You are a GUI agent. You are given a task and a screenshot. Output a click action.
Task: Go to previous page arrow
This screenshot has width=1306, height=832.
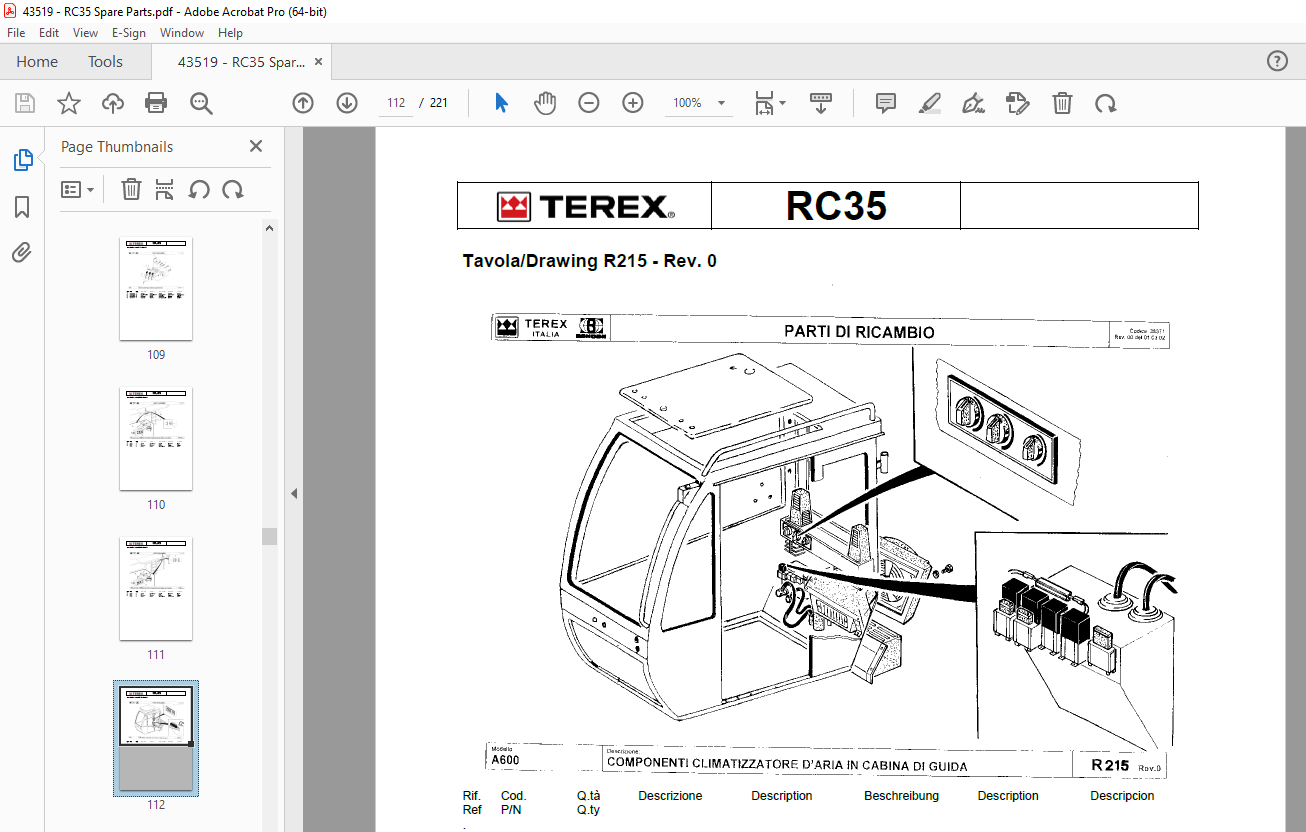pyautogui.click(x=303, y=103)
